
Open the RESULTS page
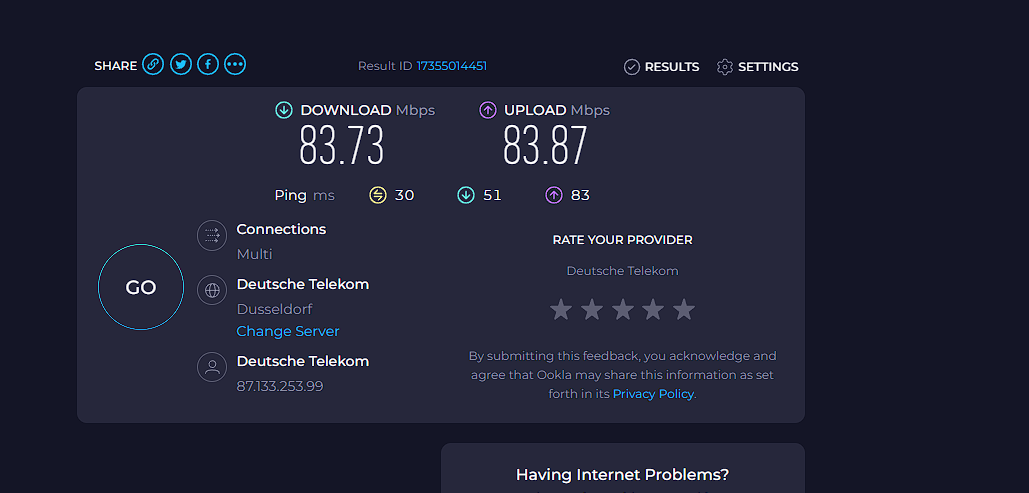pos(662,67)
